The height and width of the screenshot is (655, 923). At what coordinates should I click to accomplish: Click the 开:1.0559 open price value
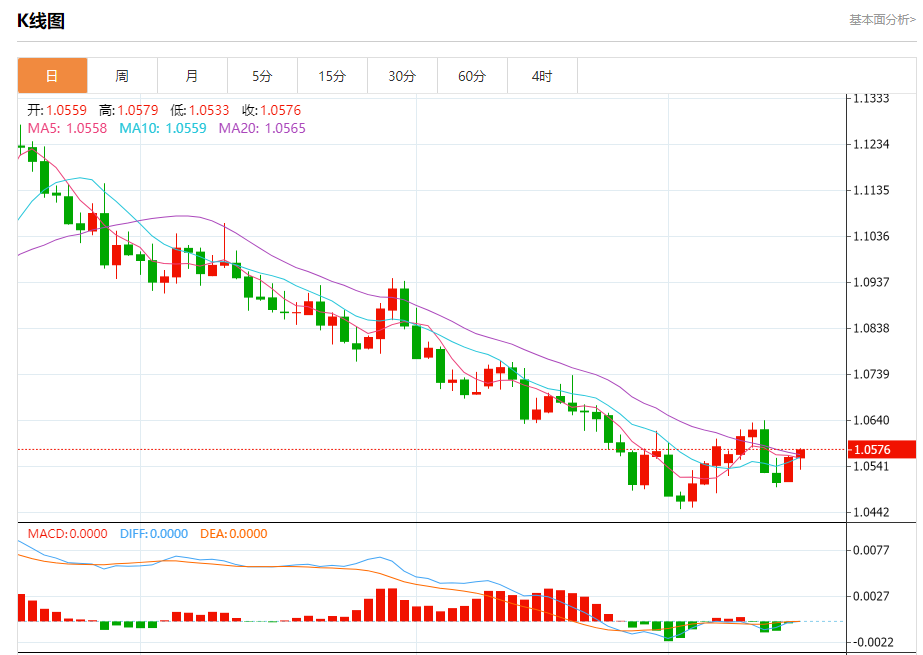[x=57, y=110]
